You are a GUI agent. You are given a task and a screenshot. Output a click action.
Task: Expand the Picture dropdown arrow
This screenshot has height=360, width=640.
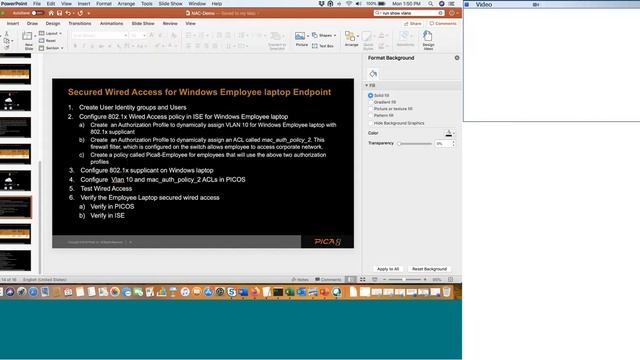[x=308, y=36]
